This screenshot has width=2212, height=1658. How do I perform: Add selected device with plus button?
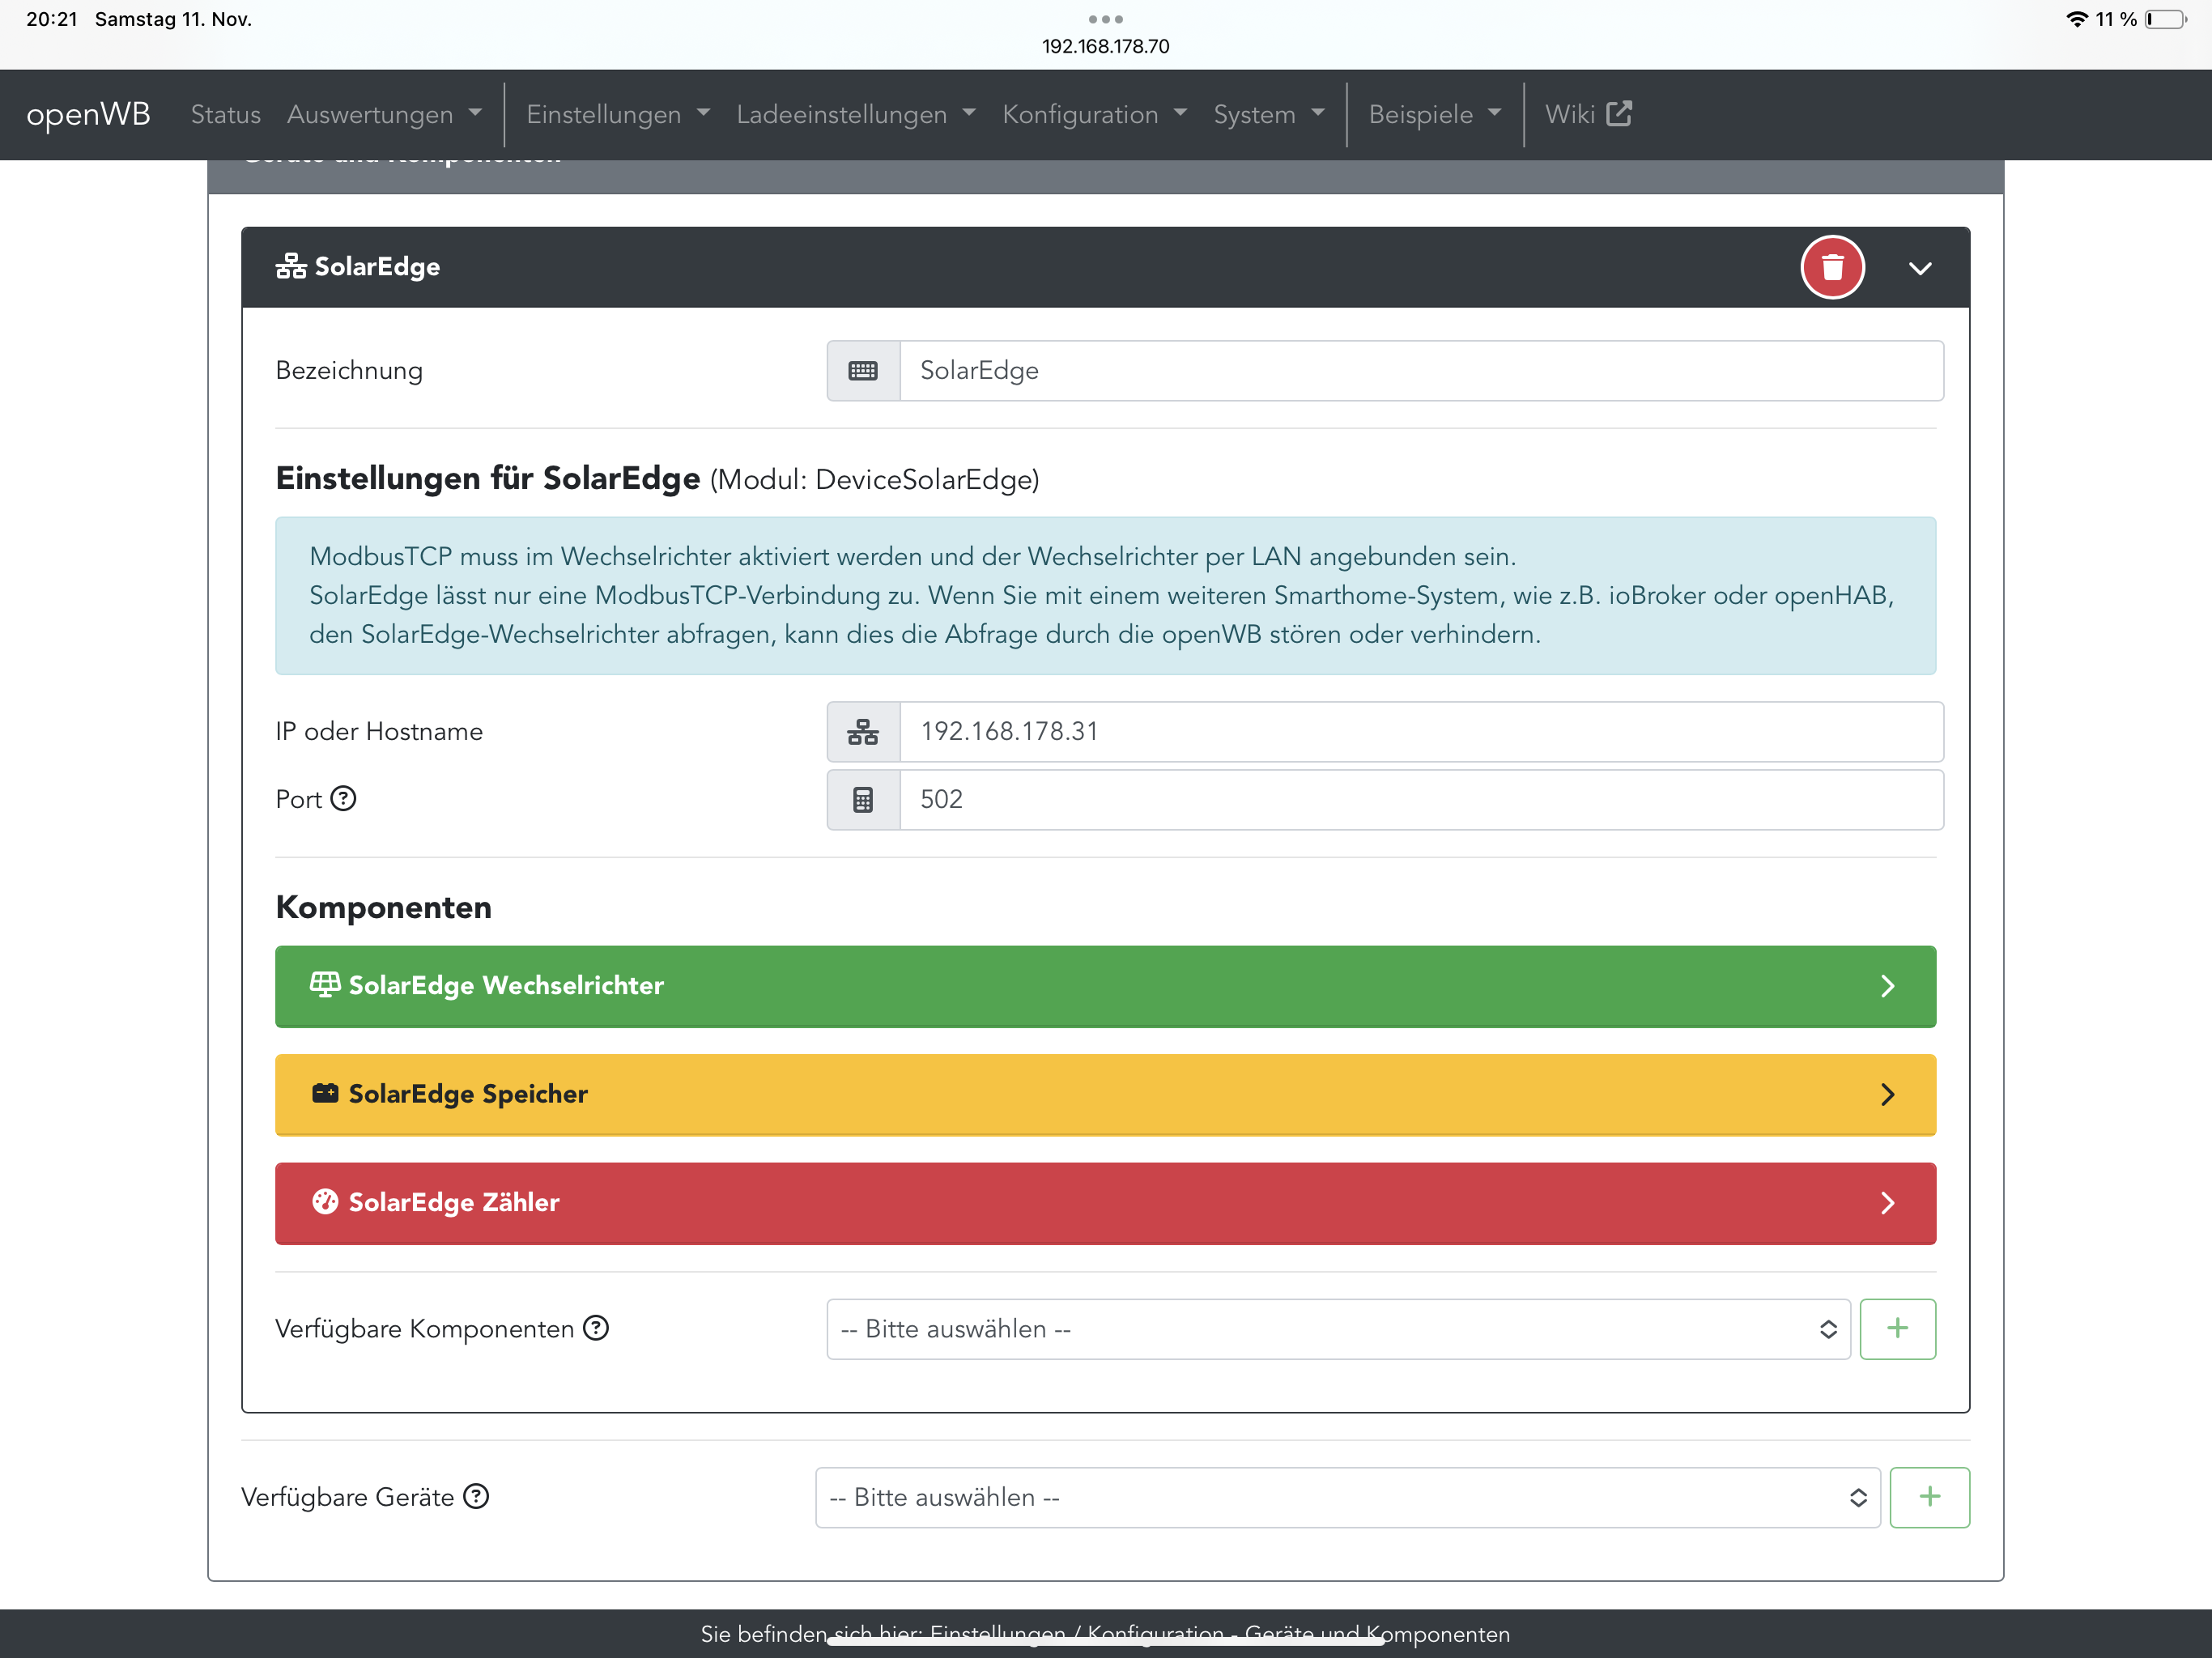(1929, 1497)
